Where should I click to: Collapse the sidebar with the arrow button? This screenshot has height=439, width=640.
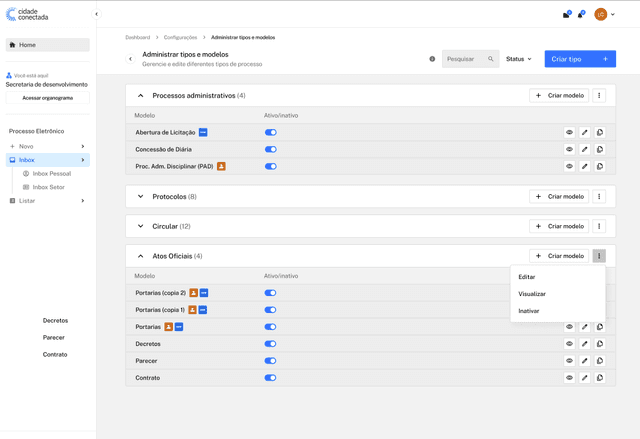[x=96, y=14]
